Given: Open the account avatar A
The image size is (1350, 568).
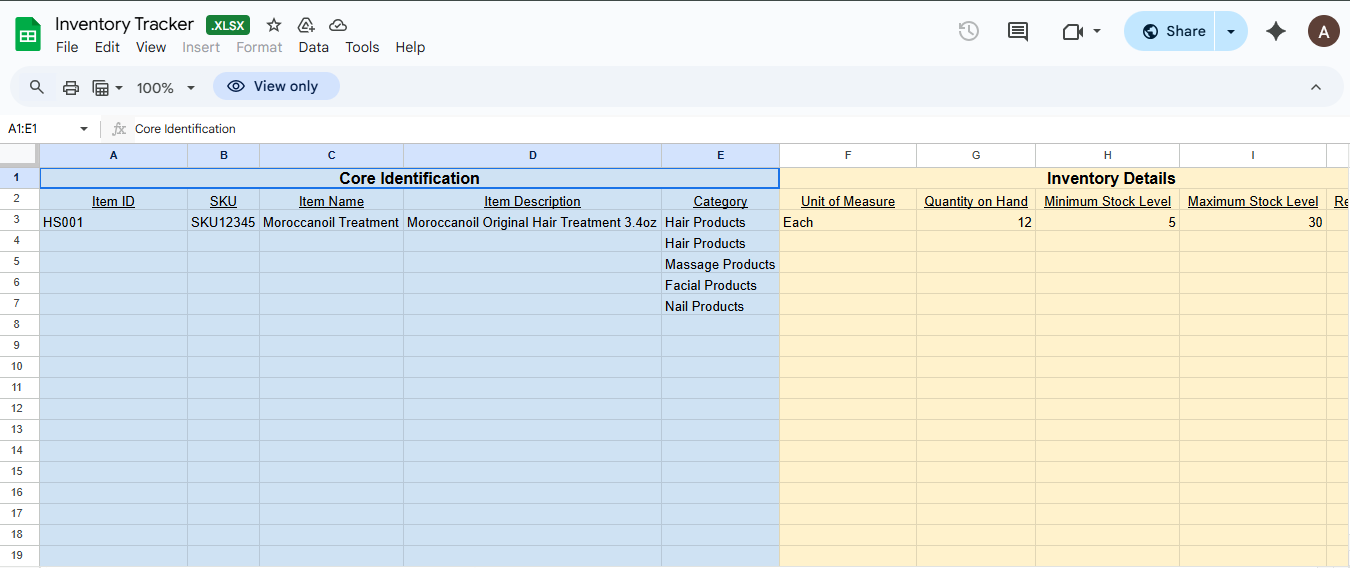Looking at the screenshot, I should [x=1323, y=31].
